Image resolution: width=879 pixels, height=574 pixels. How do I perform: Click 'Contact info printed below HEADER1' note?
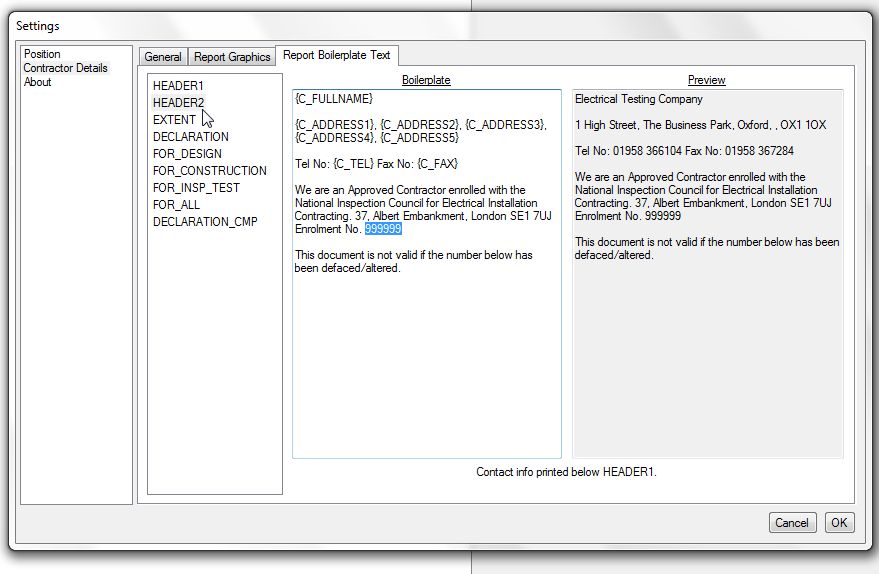click(566, 472)
